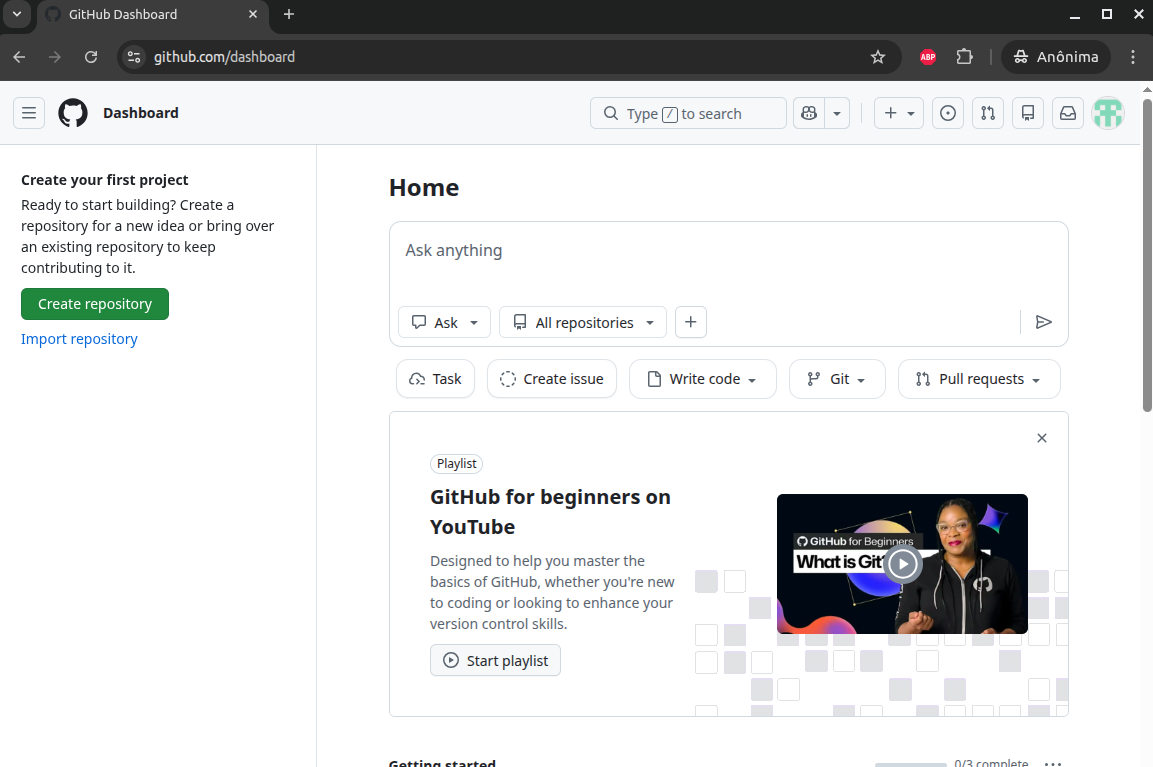Open Copilot chat icon in header
Image resolution: width=1153 pixels, height=767 pixels.
coord(808,113)
